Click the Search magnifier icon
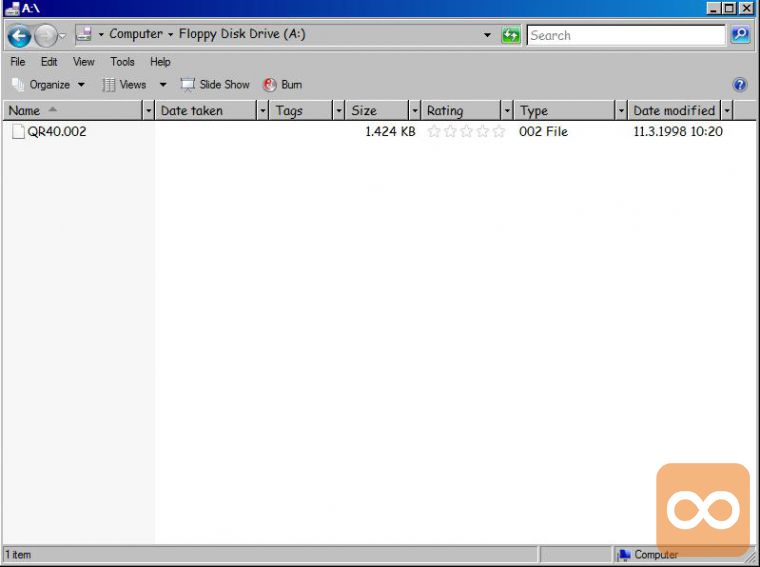Viewport: 760px width, 567px height. 740,35
